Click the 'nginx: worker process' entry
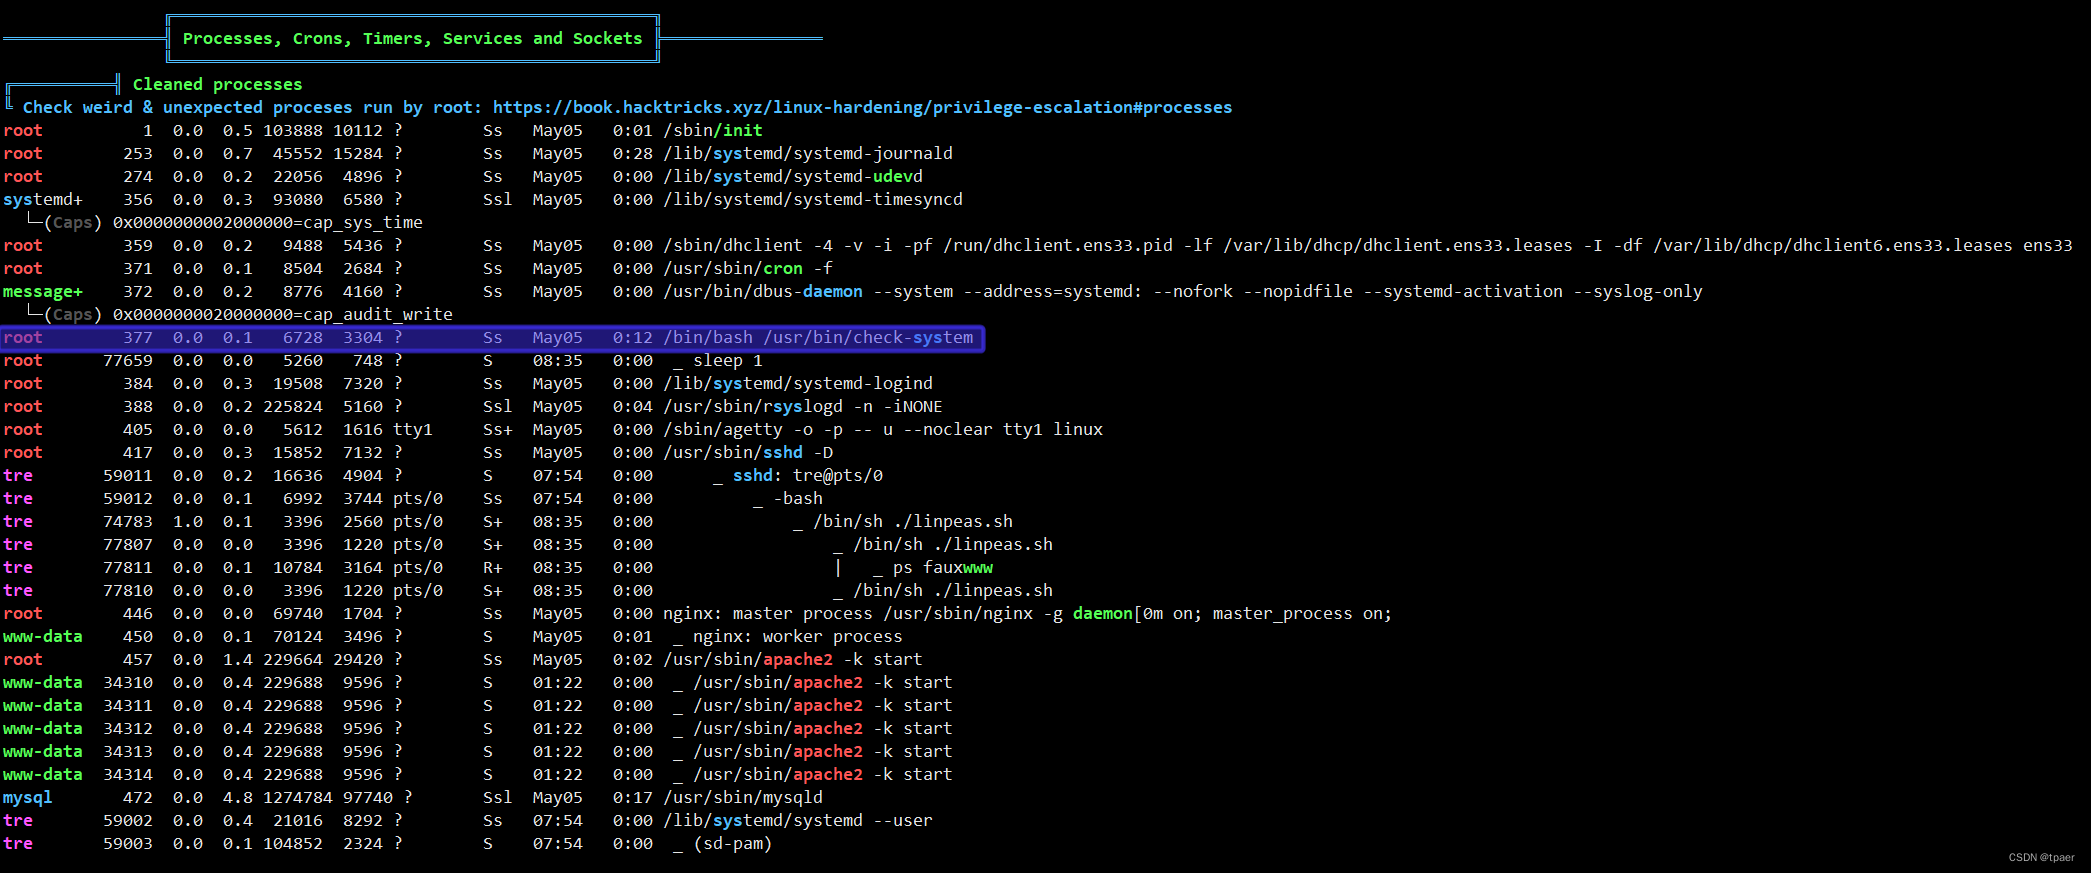Screen dimensions: 2091x873 (798, 636)
